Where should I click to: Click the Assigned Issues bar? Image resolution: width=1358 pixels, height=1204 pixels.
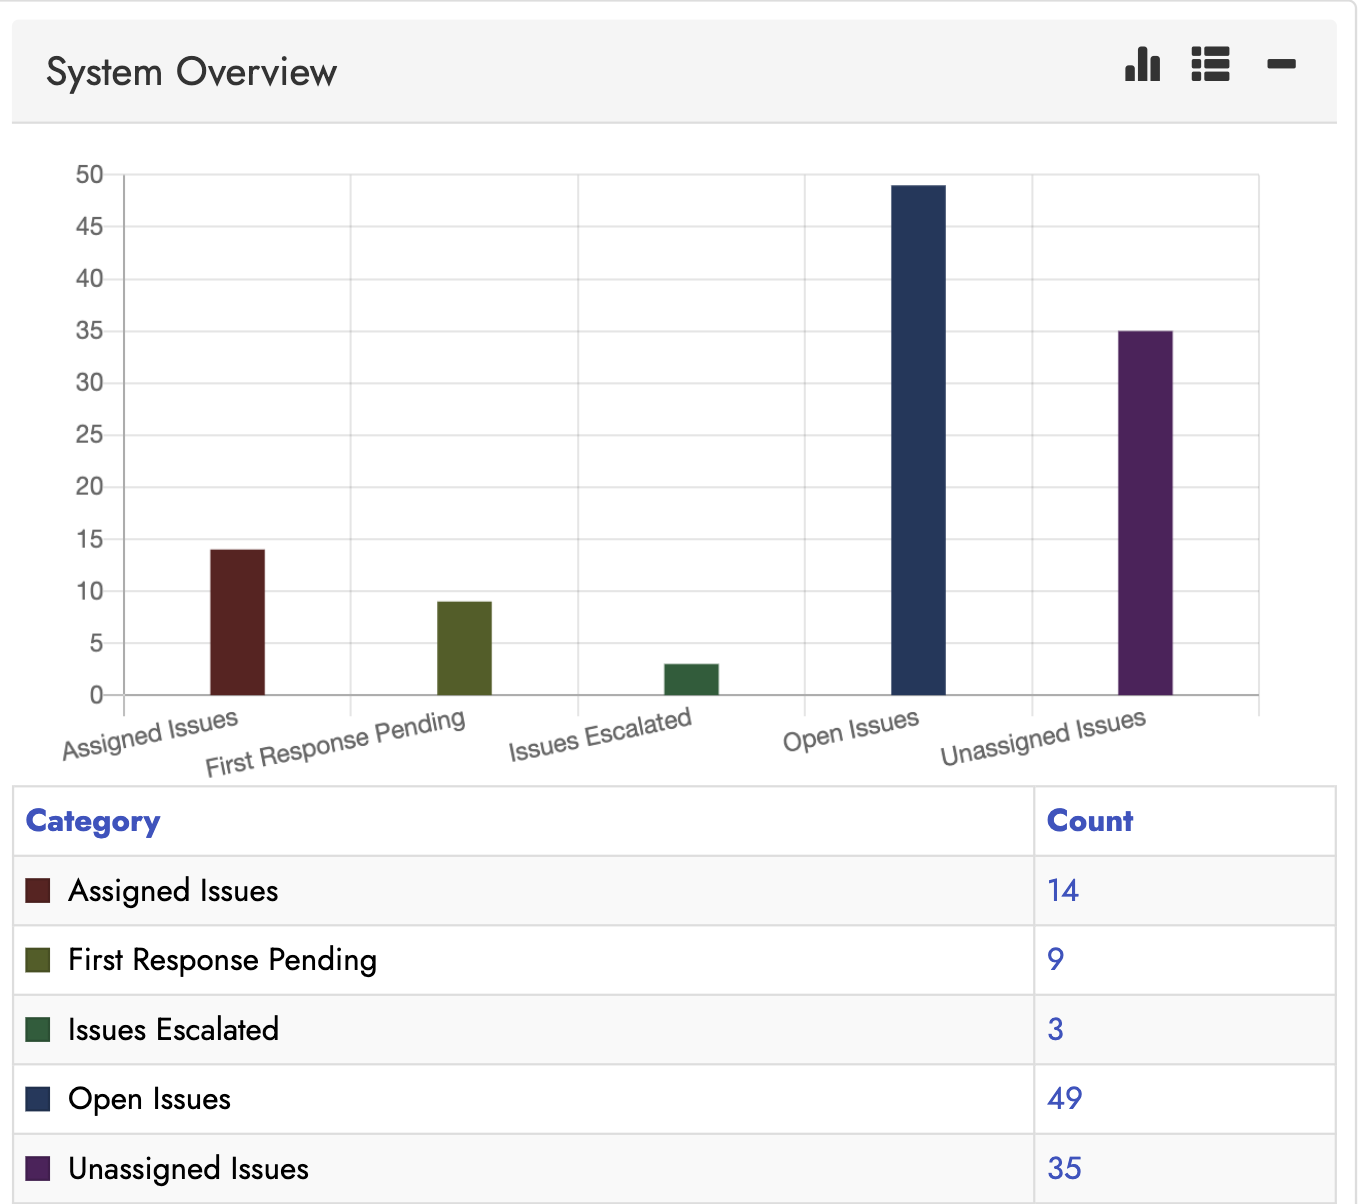pos(237,620)
